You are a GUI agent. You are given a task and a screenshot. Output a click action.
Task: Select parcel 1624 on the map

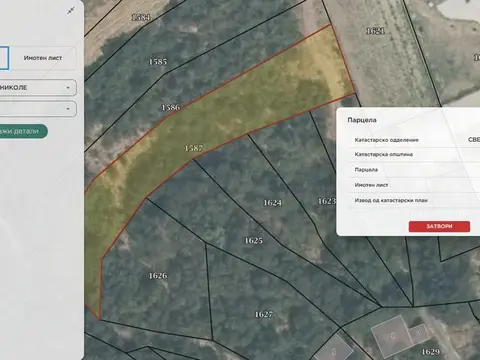point(273,203)
